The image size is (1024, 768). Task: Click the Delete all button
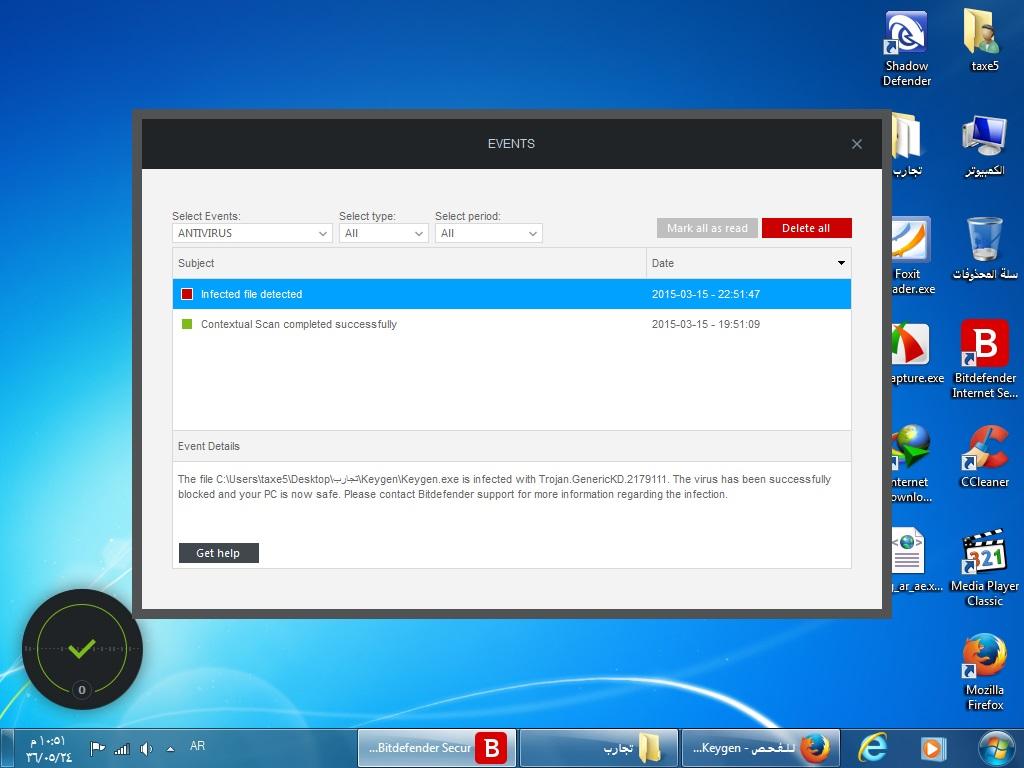tap(807, 228)
